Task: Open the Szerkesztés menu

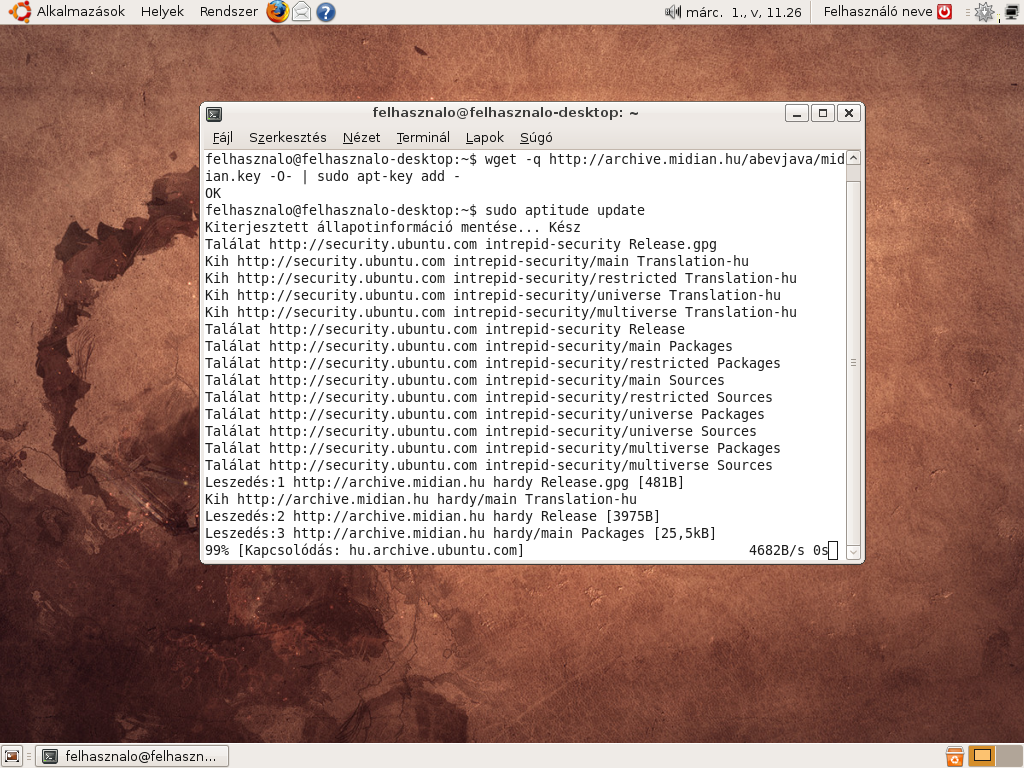Action: [287, 137]
